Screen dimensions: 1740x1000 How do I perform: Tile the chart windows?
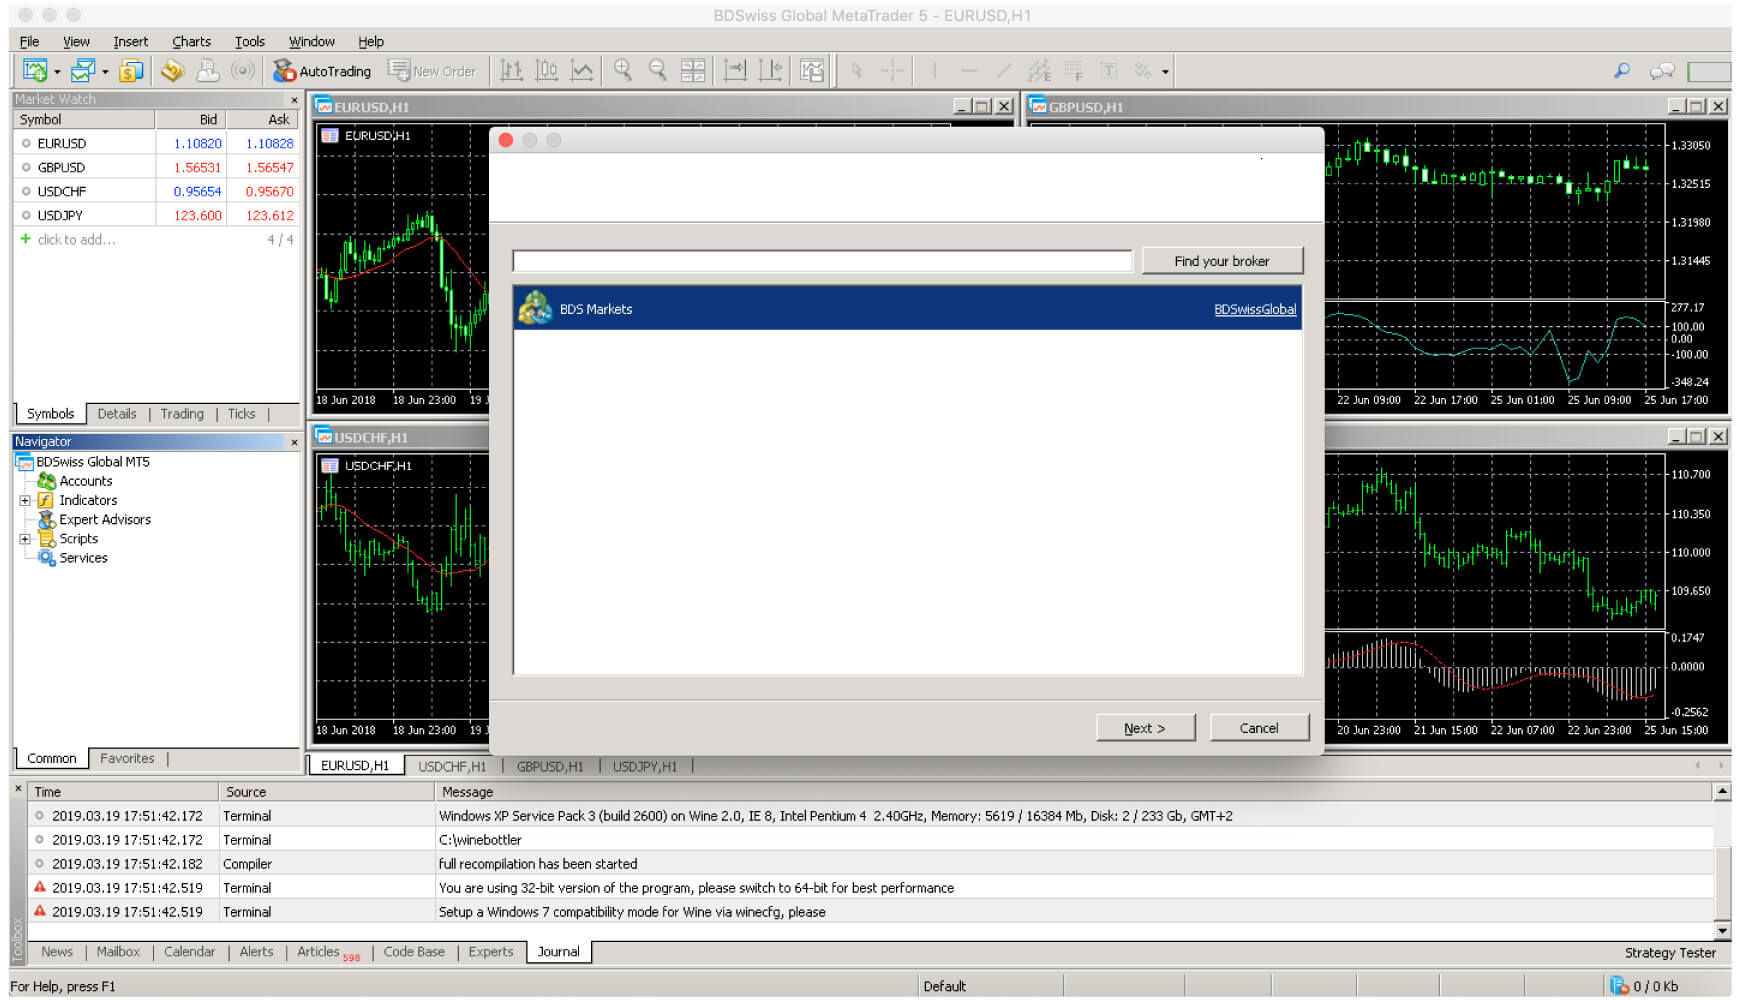tap(692, 71)
